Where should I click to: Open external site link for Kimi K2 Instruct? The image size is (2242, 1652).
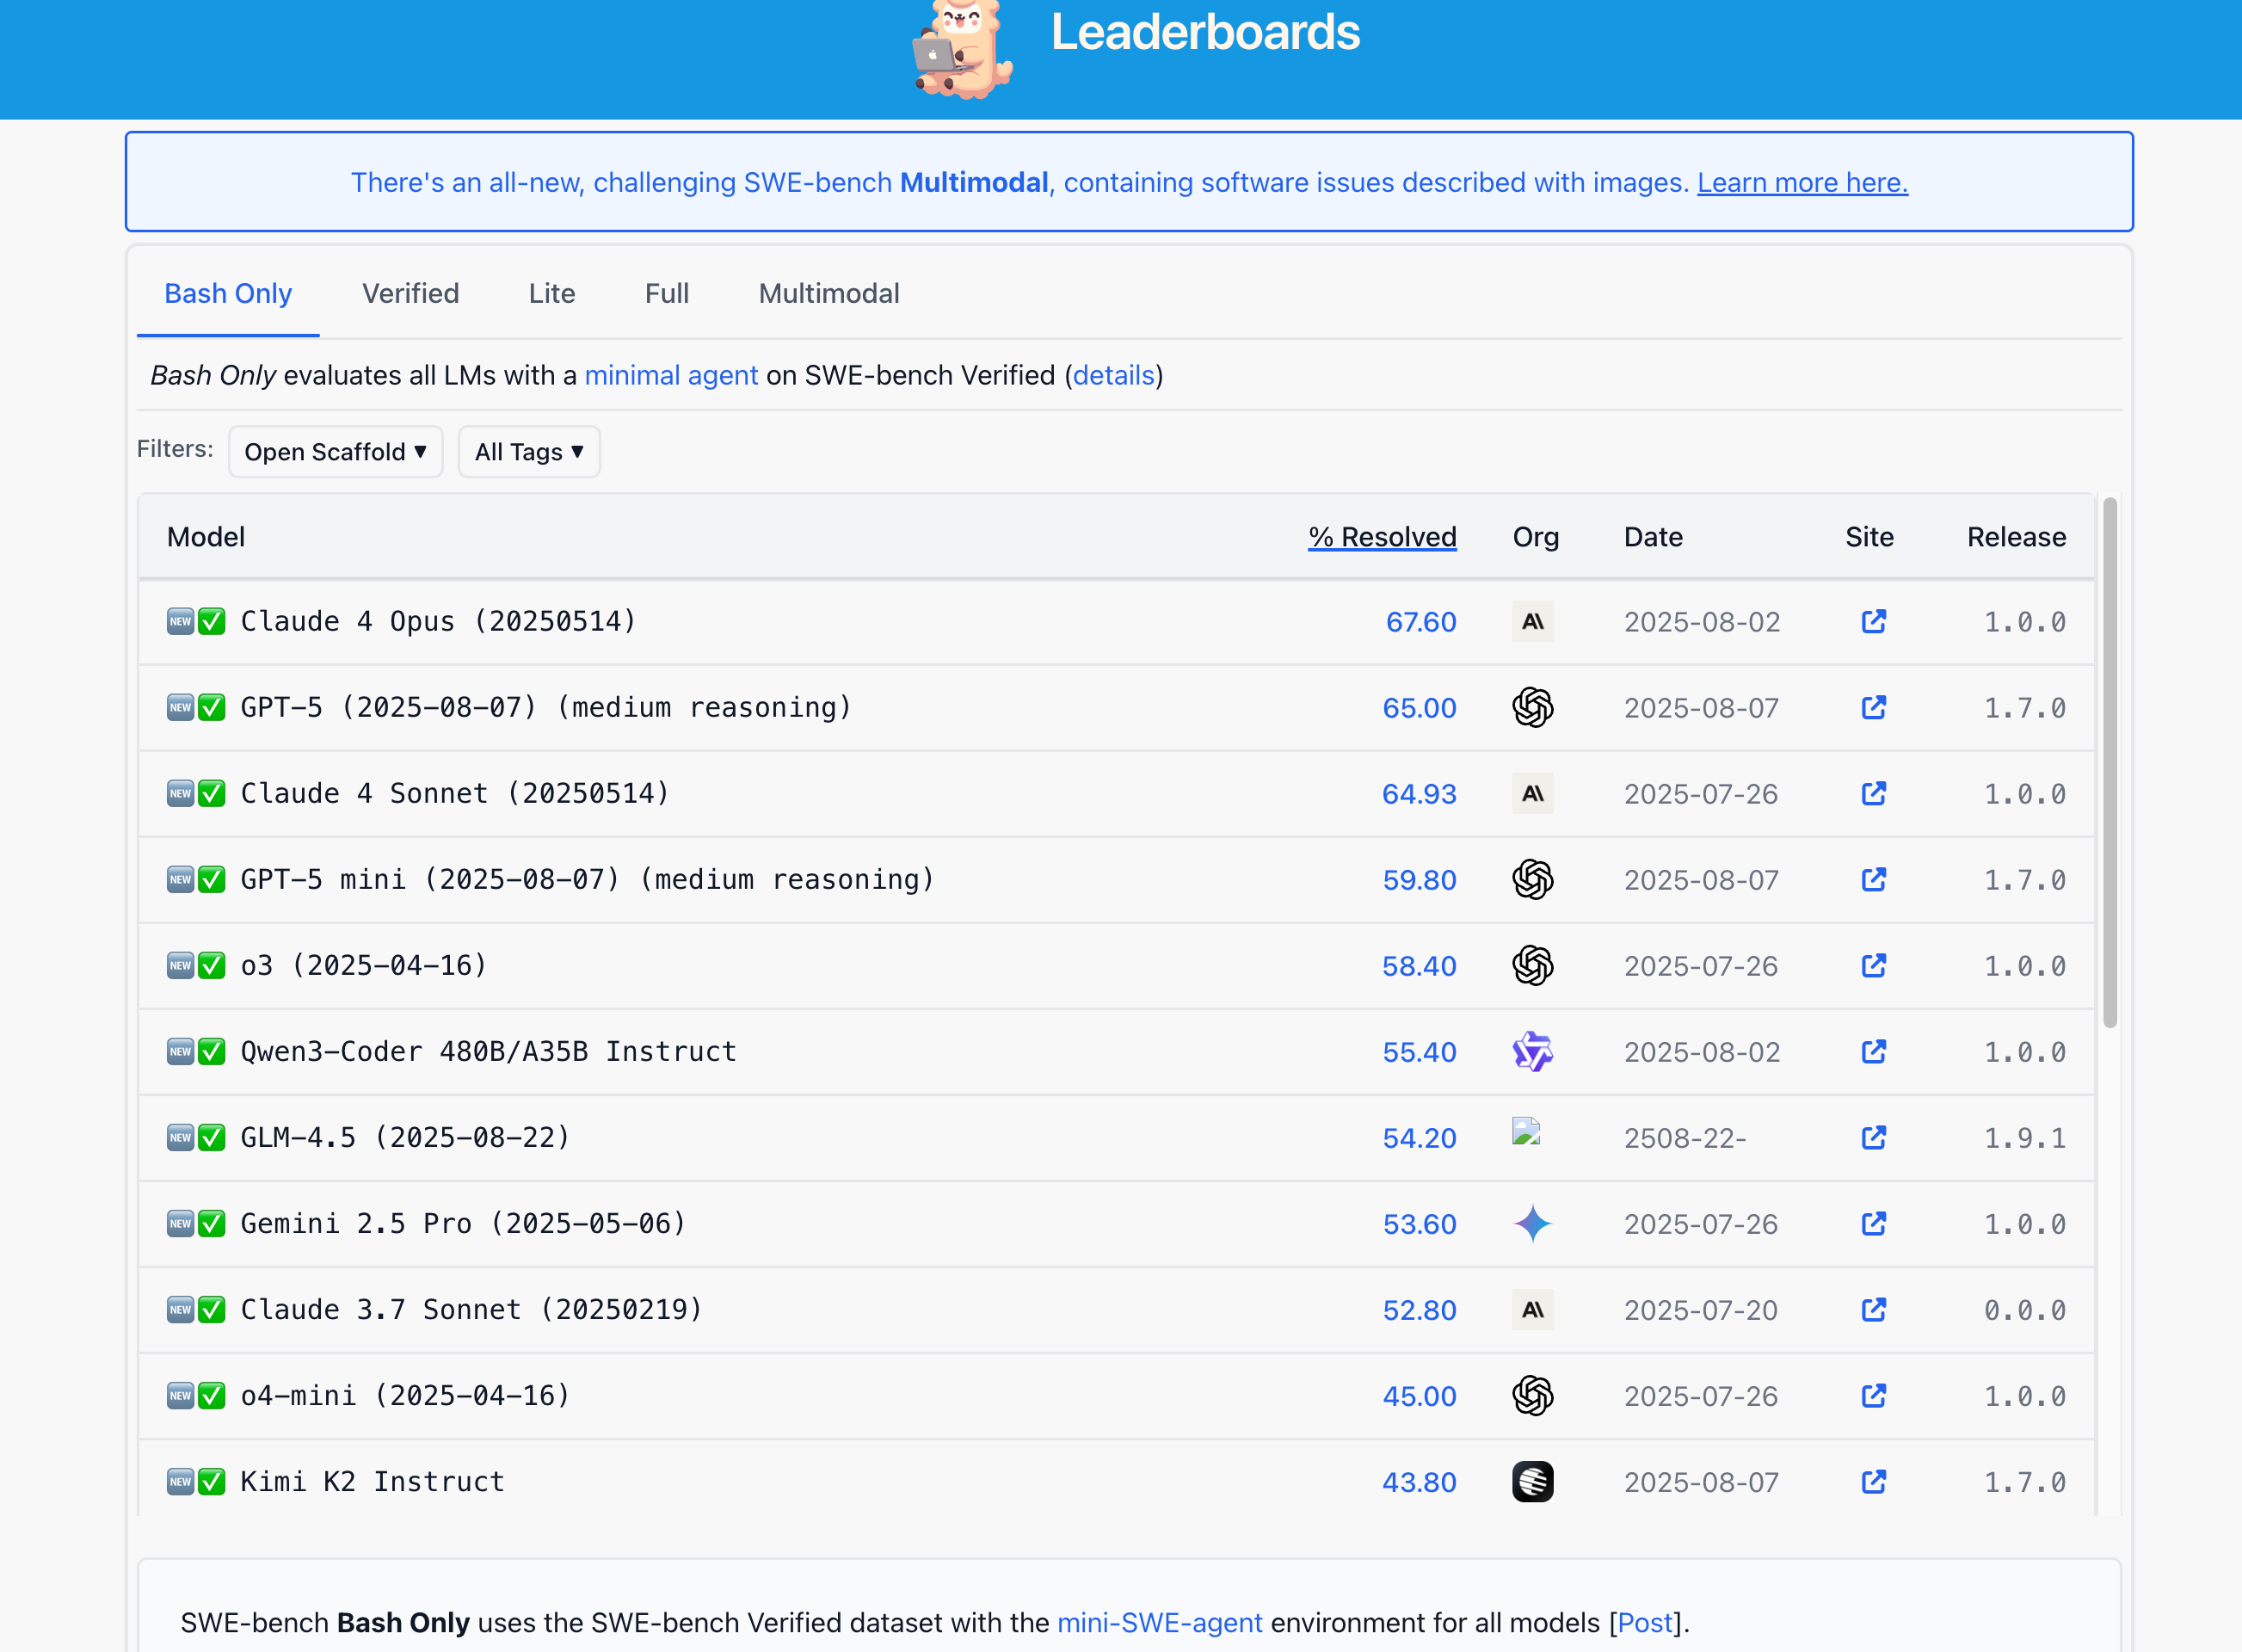point(1873,1482)
